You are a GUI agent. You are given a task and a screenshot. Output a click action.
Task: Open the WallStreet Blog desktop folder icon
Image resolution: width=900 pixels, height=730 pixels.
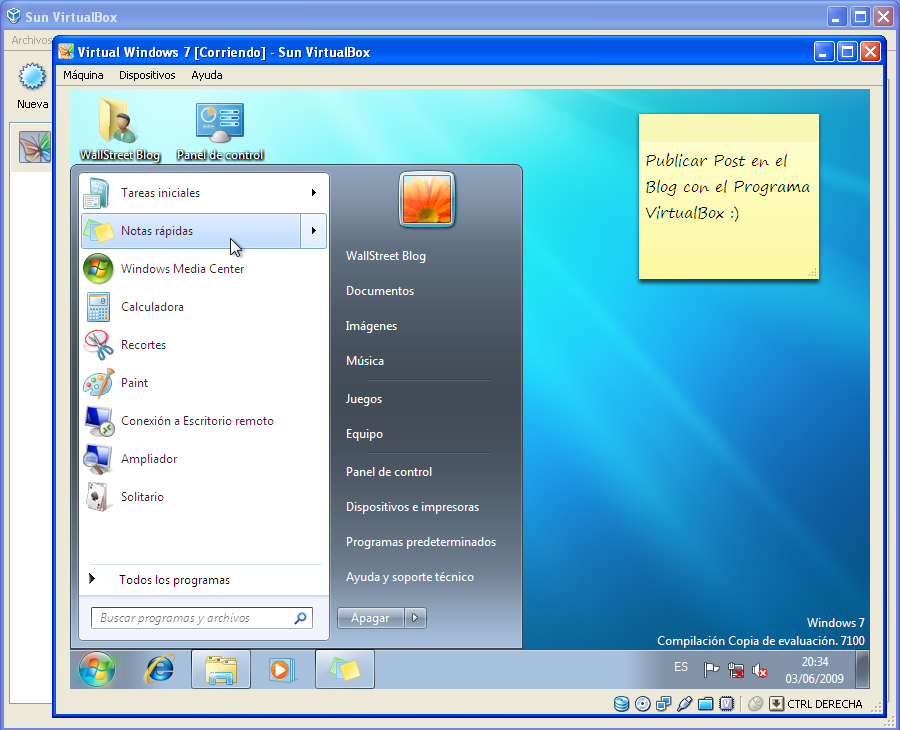(118, 121)
